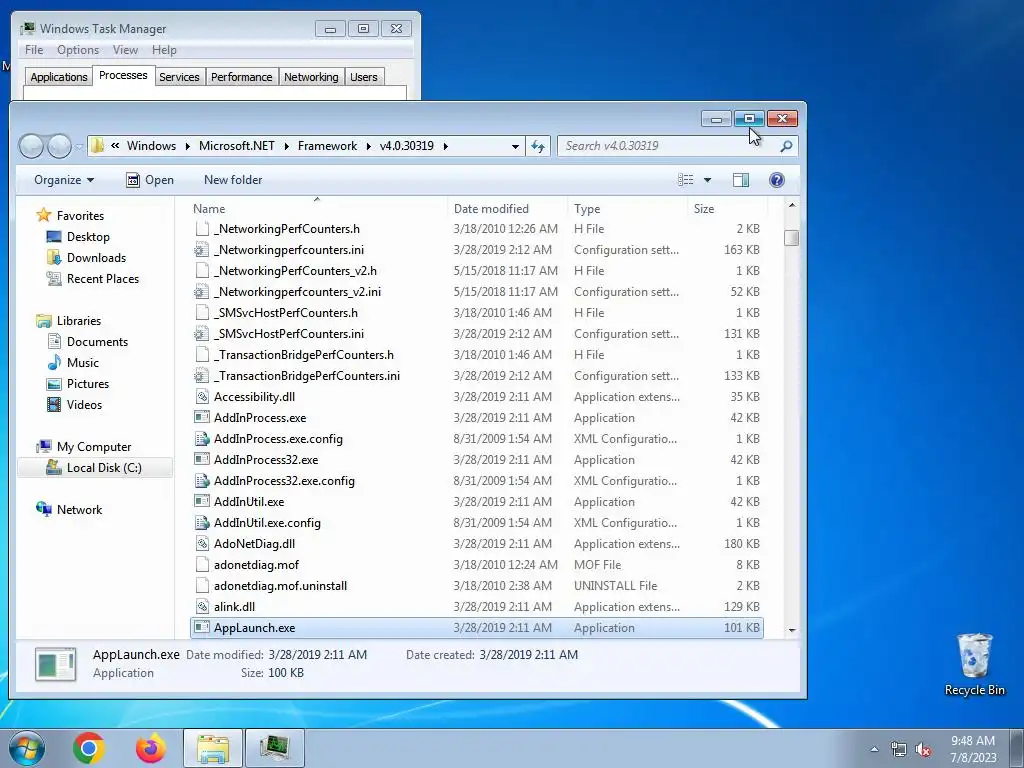Switch to Applications tab in Task Manager
1024x768 pixels.
pos(59,77)
